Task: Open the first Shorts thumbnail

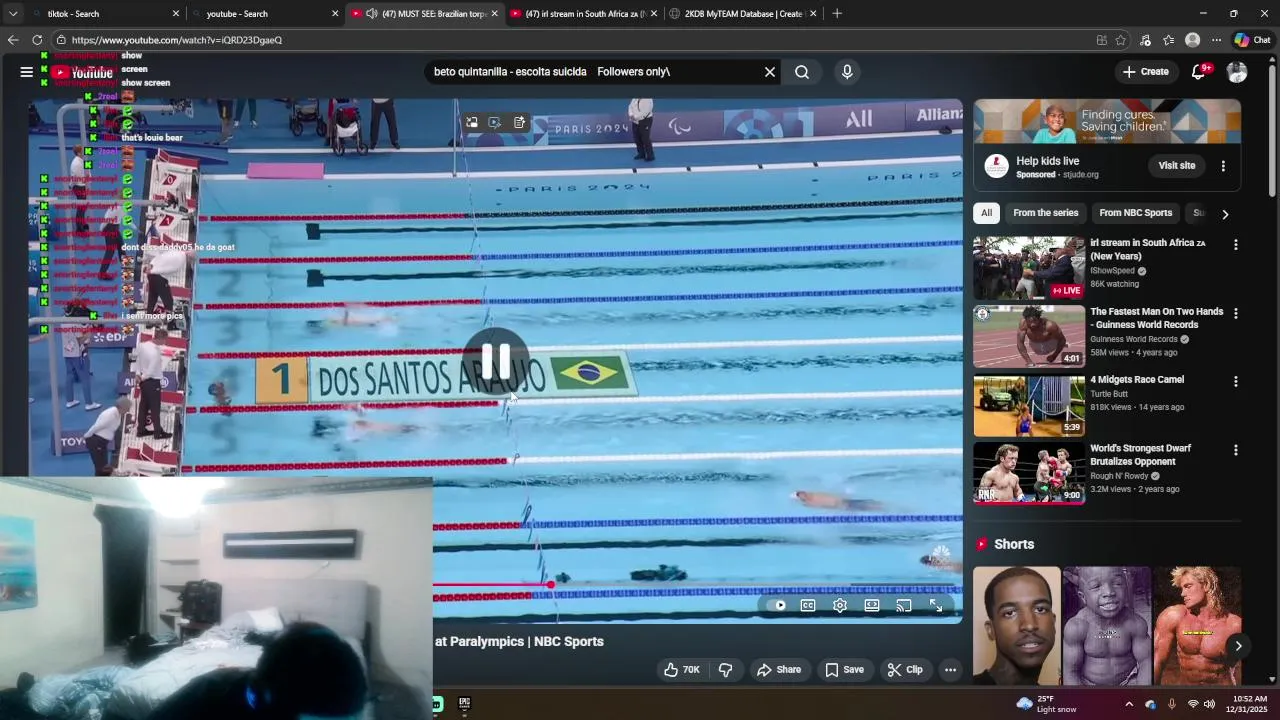Action: (x=1017, y=626)
